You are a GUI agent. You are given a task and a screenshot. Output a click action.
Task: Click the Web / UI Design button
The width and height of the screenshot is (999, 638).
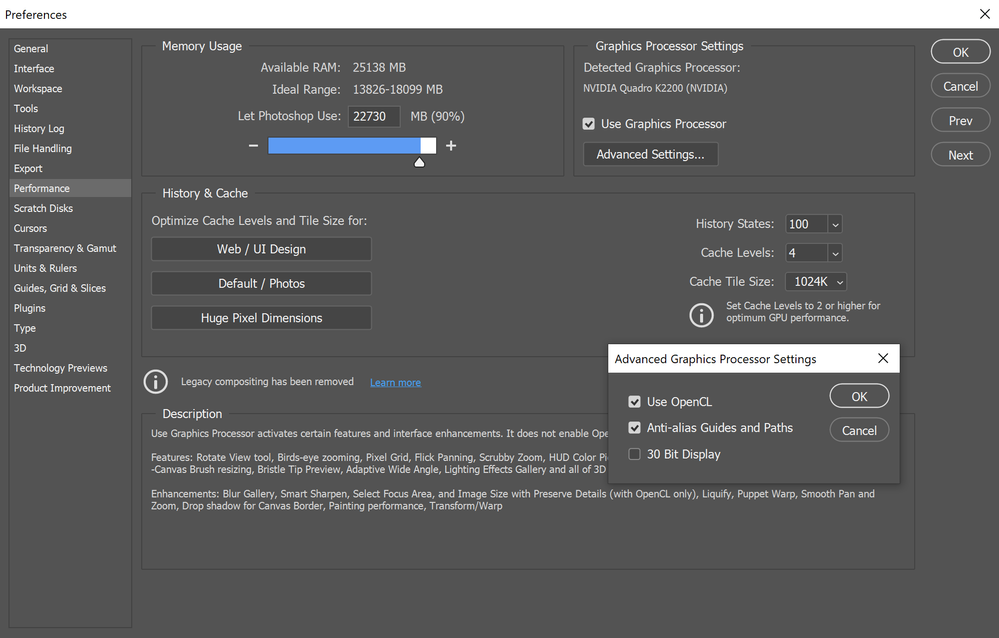(x=261, y=249)
